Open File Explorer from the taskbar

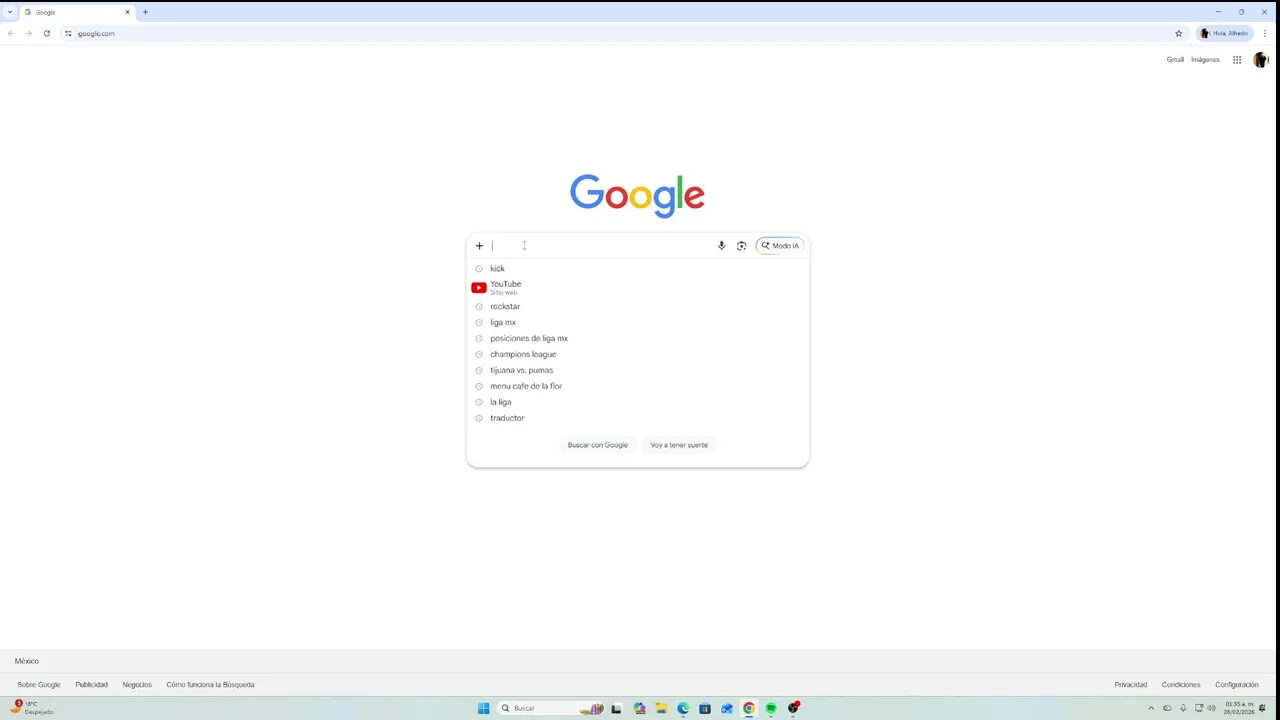(661, 708)
